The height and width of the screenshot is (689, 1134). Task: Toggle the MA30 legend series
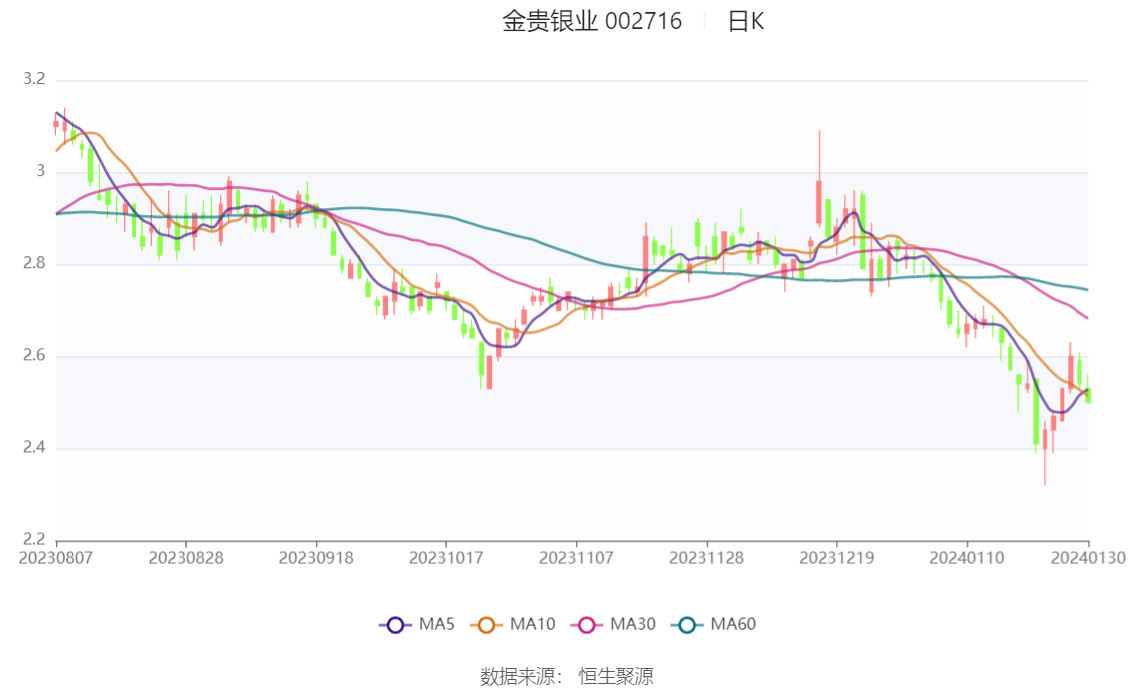click(613, 625)
